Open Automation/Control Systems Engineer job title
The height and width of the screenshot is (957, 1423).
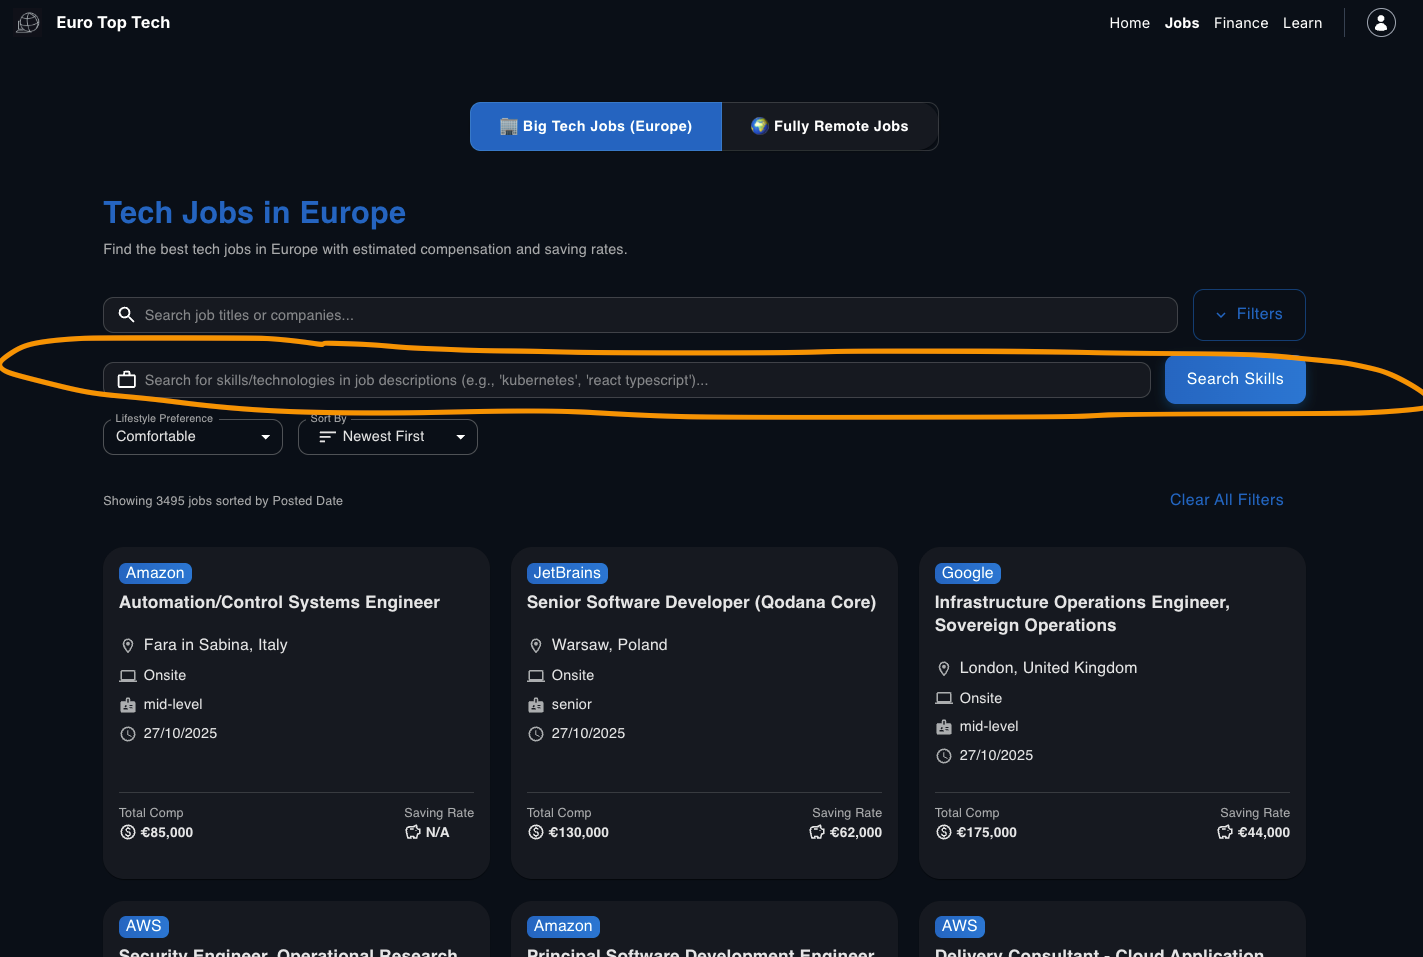coord(279,602)
